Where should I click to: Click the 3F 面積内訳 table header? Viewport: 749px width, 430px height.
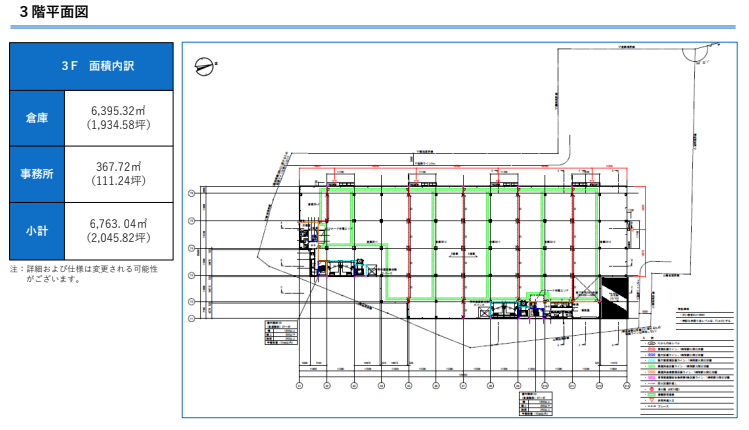click(91, 65)
